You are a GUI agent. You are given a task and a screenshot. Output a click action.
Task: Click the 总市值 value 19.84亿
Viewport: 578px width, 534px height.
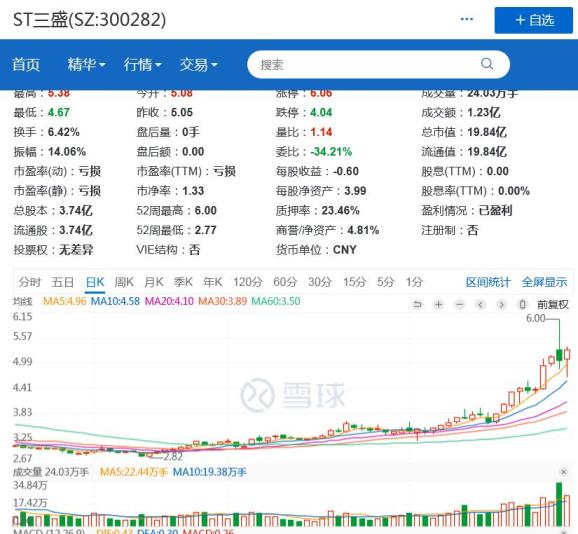(x=487, y=132)
